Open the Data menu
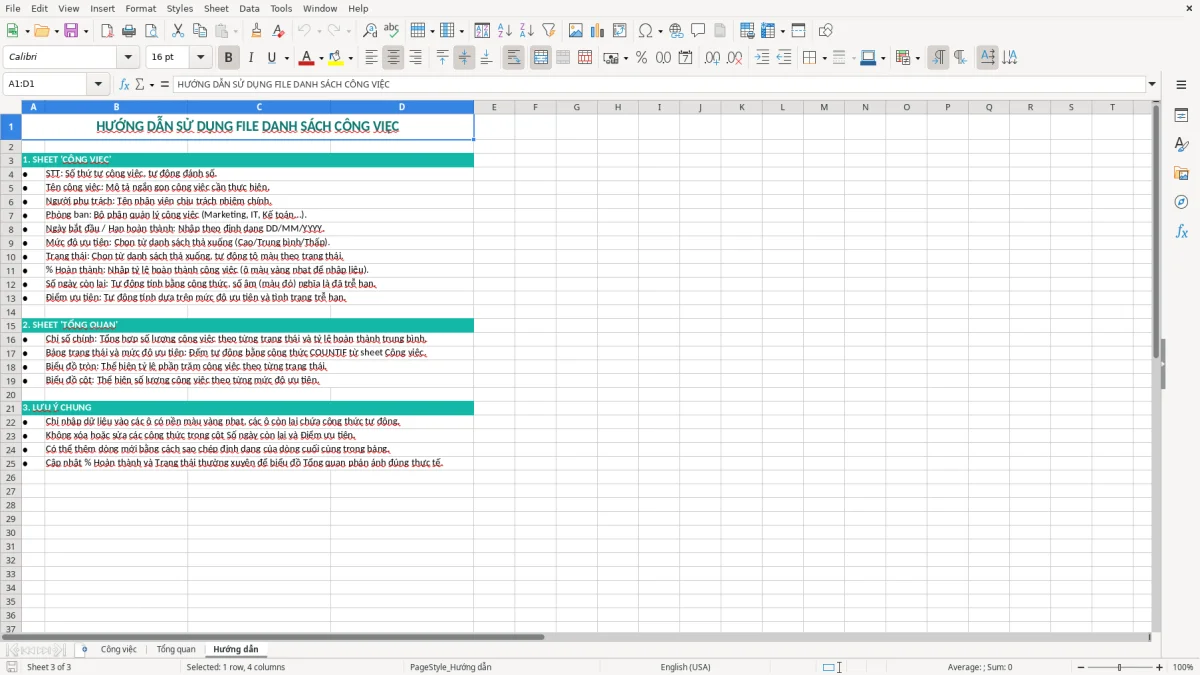This screenshot has height=675, width=1200. 250,8
